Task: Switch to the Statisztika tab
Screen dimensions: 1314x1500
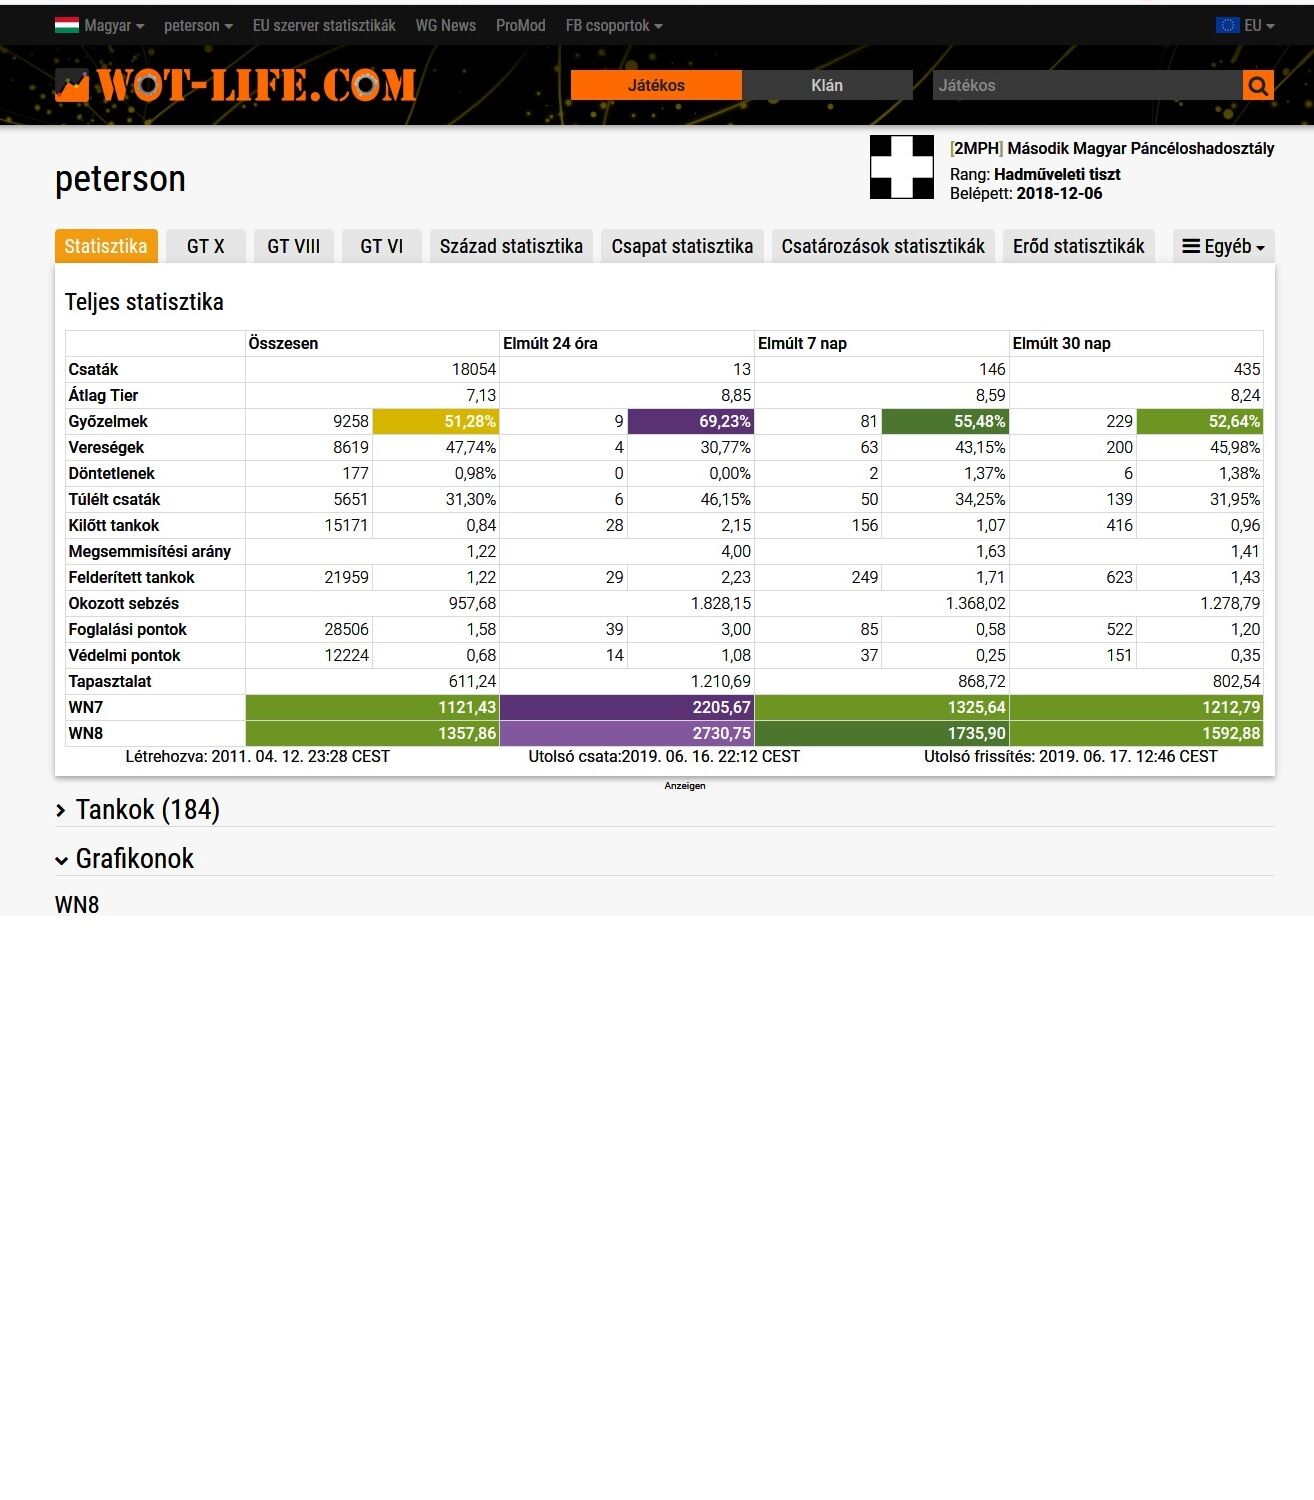Action: point(106,246)
